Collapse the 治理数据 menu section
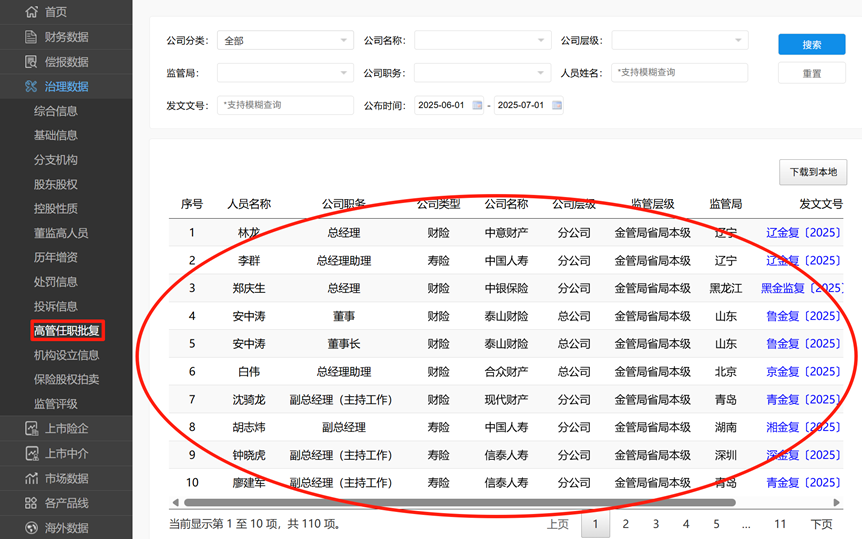 pos(66,86)
